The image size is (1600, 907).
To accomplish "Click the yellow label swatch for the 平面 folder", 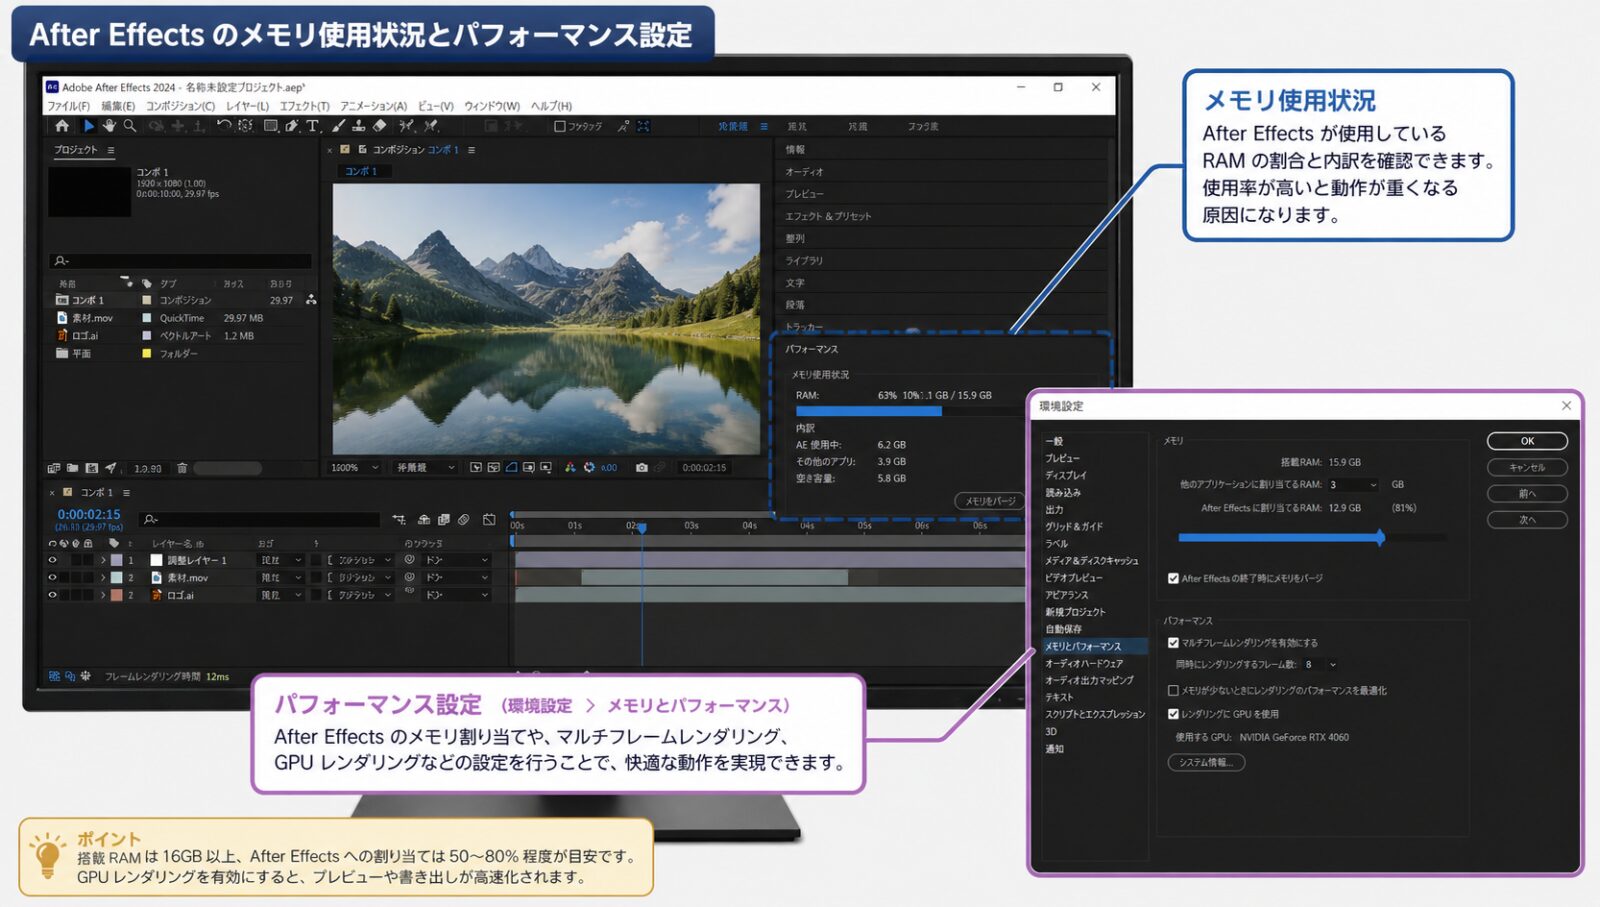I will 147,354.
